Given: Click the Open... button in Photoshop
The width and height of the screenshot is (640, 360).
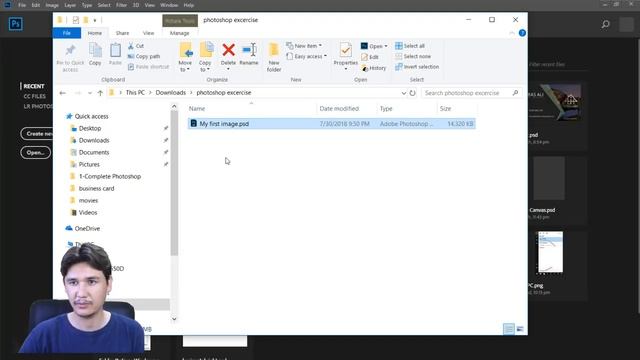Looking at the screenshot, I should tap(36, 153).
